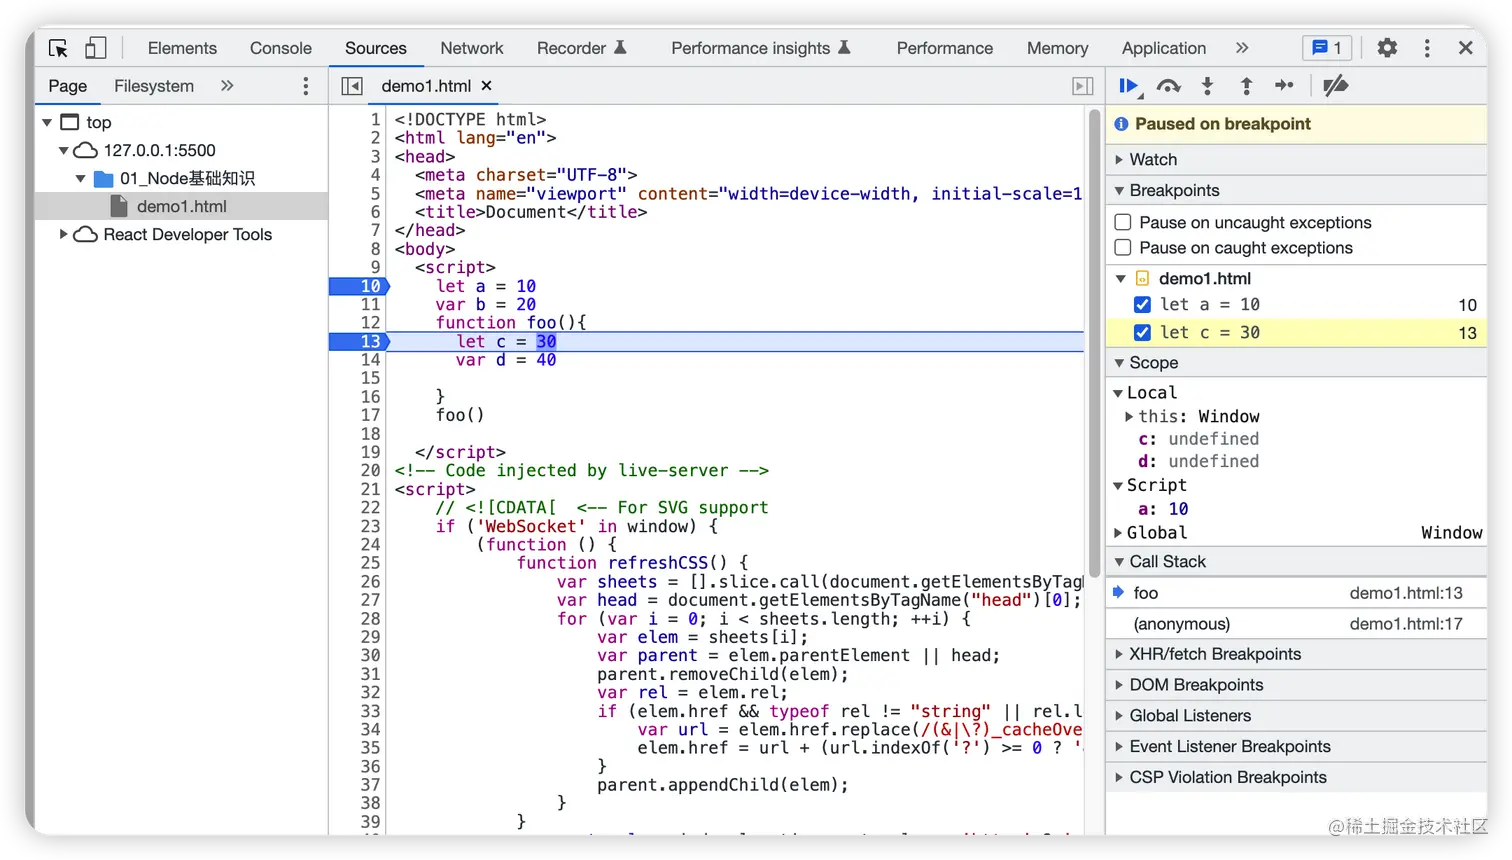This screenshot has height=860, width=1512.
Task: Enable Pause on uncaught exceptions
Action: [x=1123, y=222]
